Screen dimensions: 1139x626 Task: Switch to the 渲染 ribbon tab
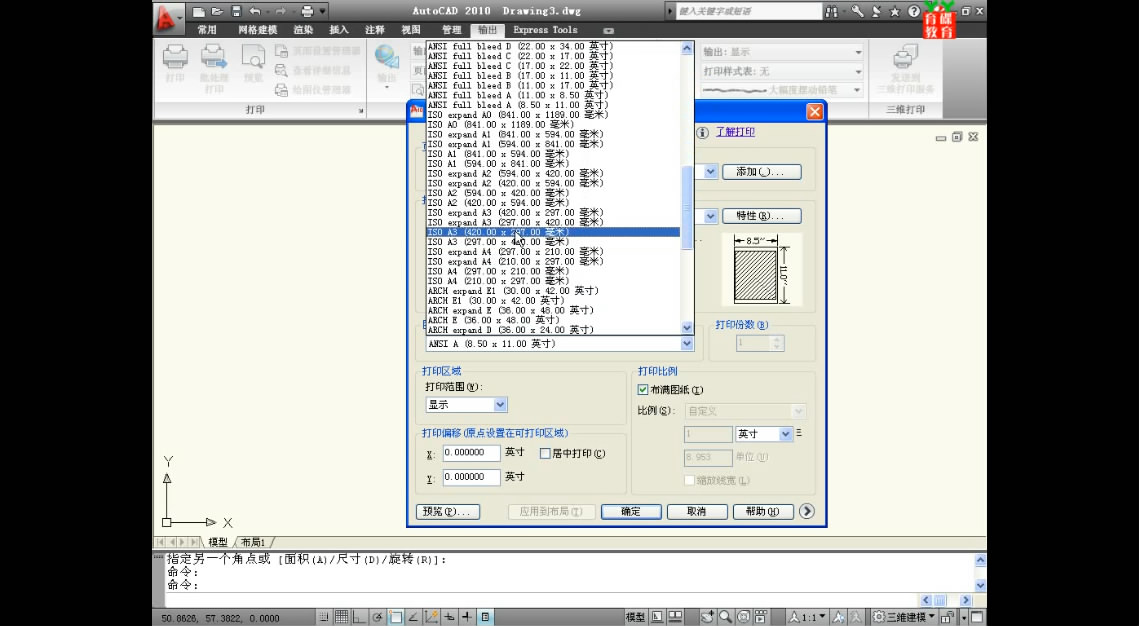[x=304, y=30]
